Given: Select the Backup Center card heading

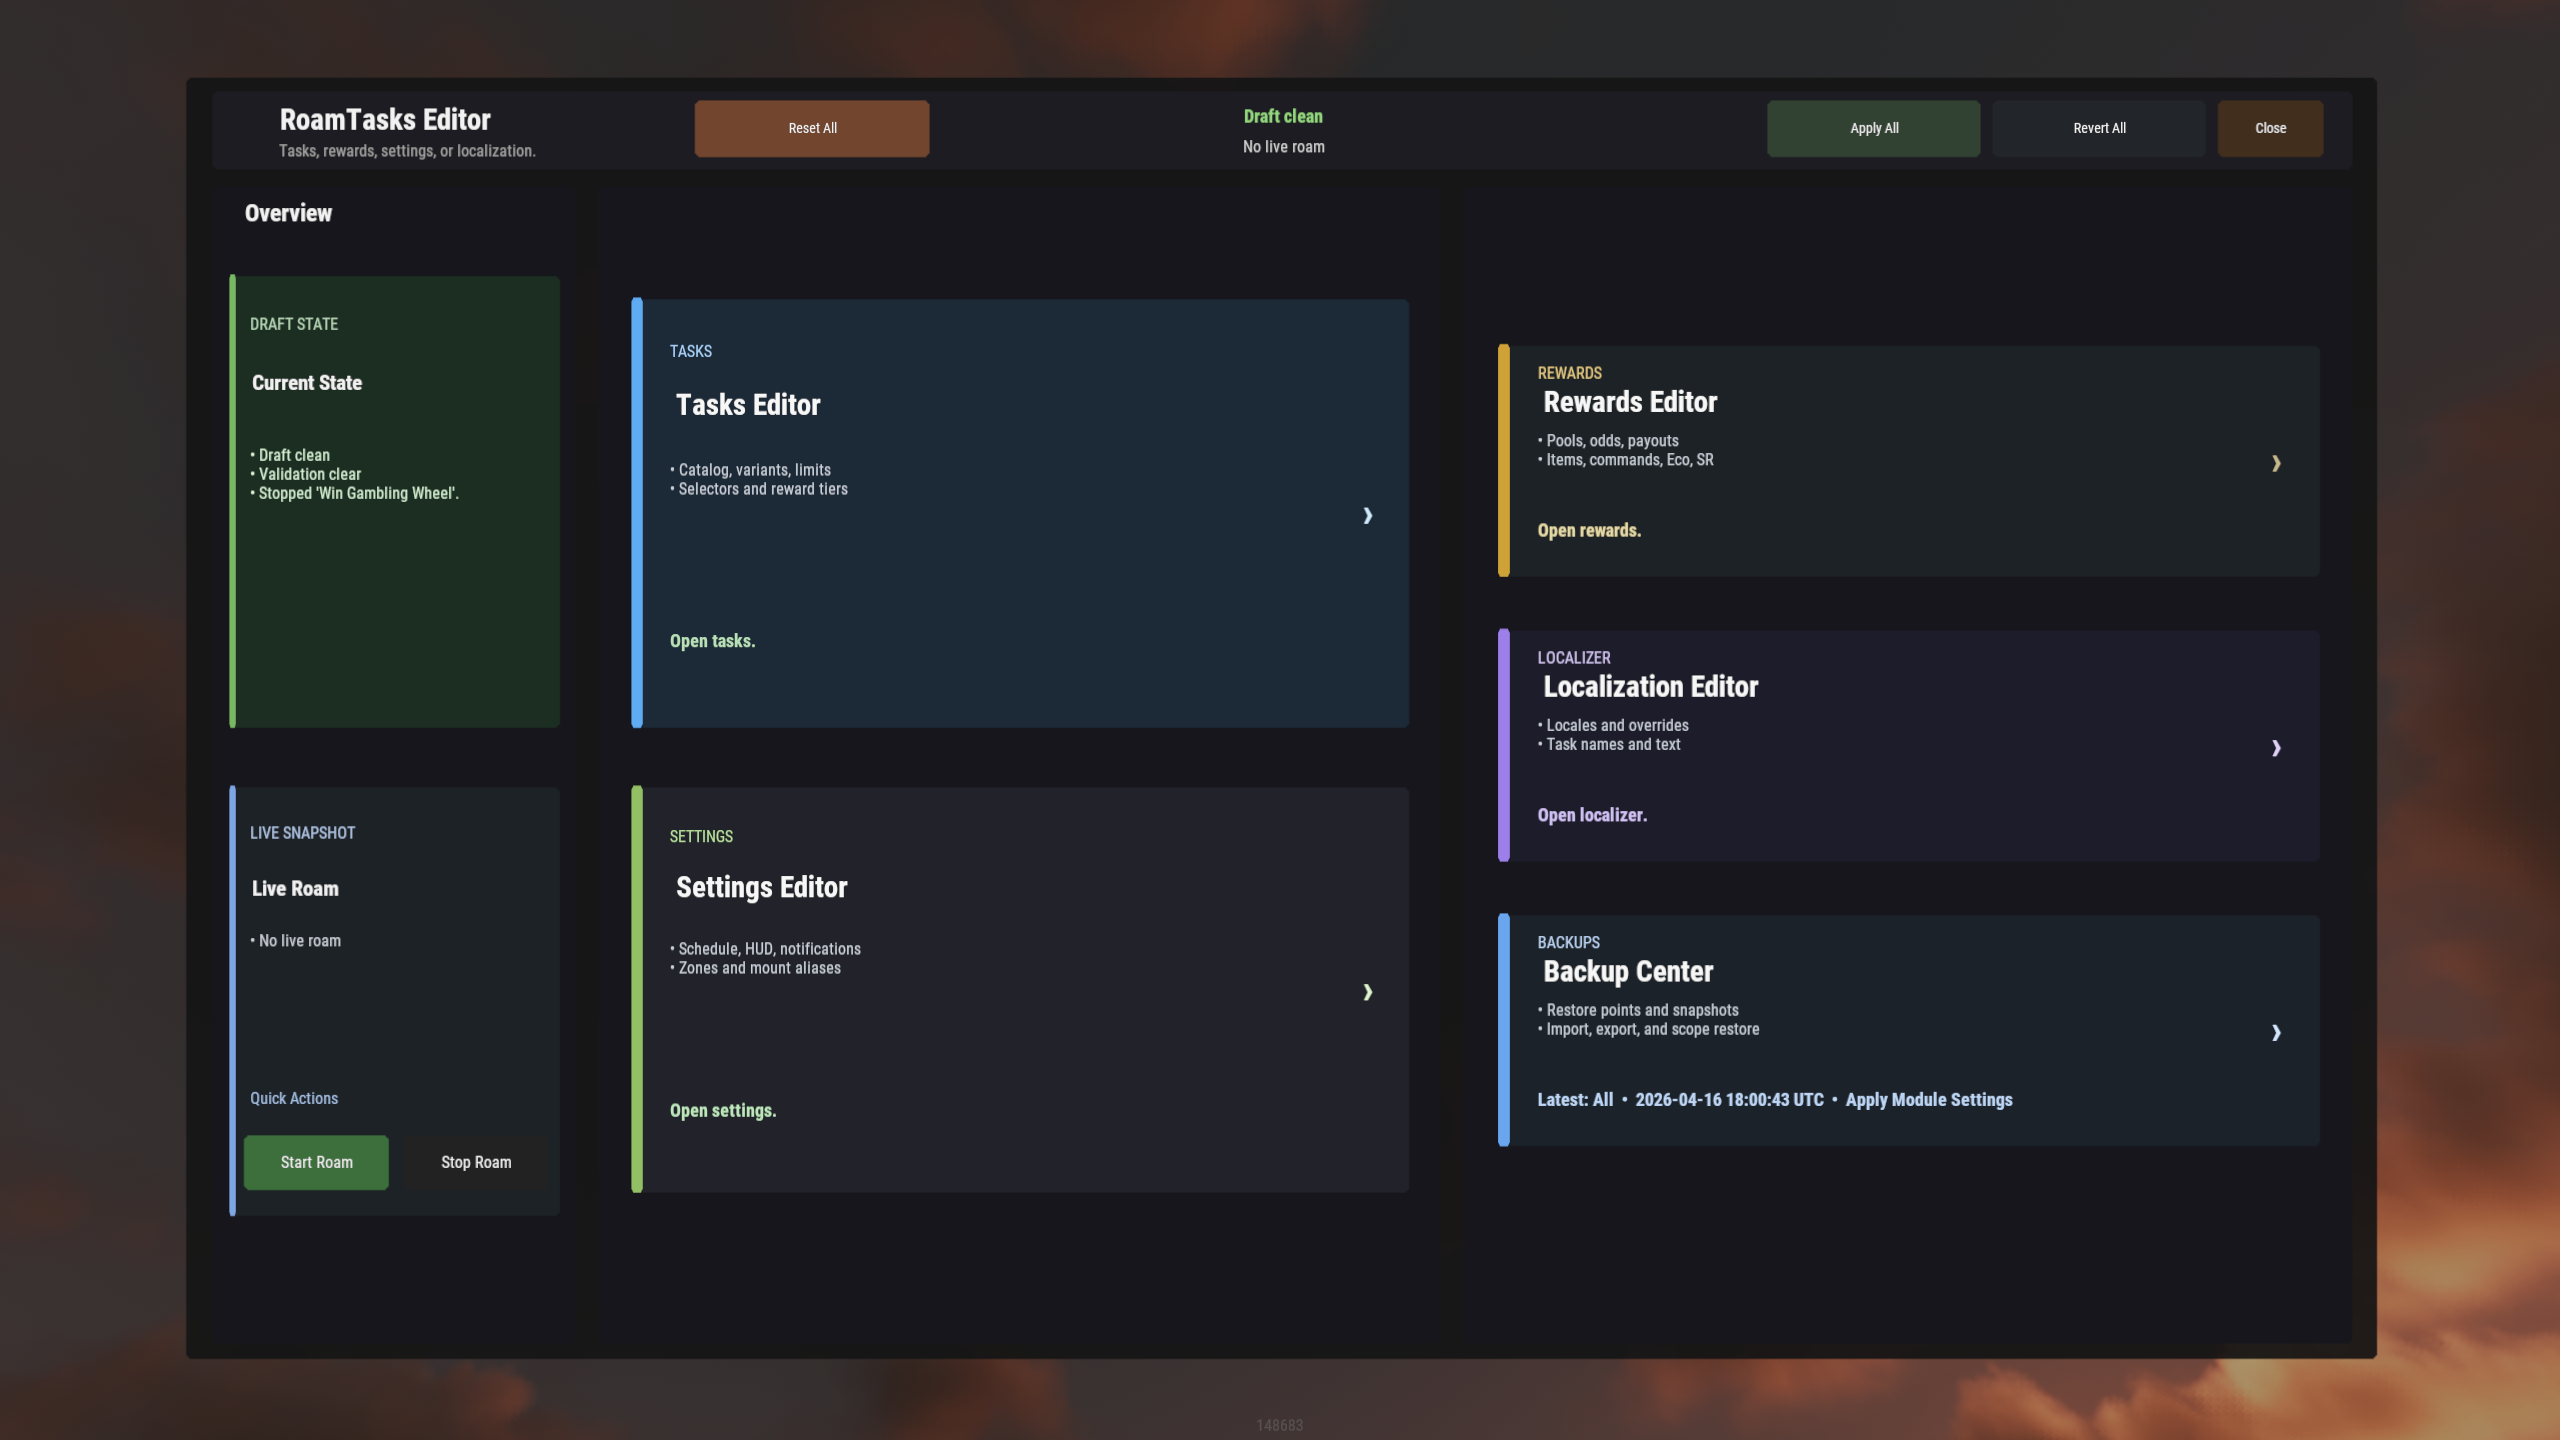Looking at the screenshot, I should coord(1627,971).
